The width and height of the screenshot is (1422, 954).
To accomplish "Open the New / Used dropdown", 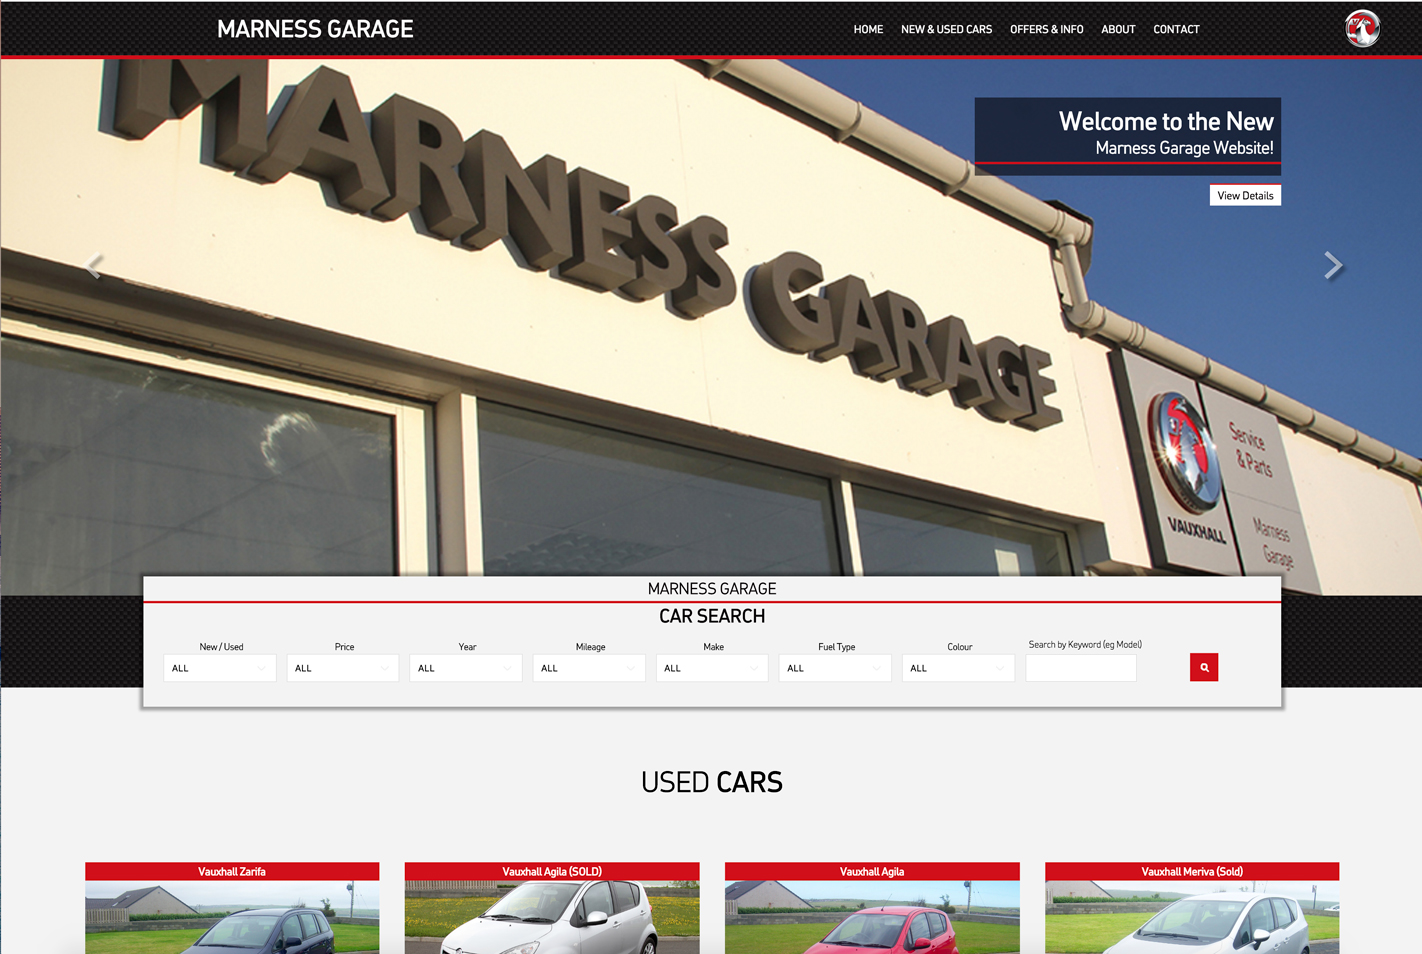I will (x=219, y=667).
